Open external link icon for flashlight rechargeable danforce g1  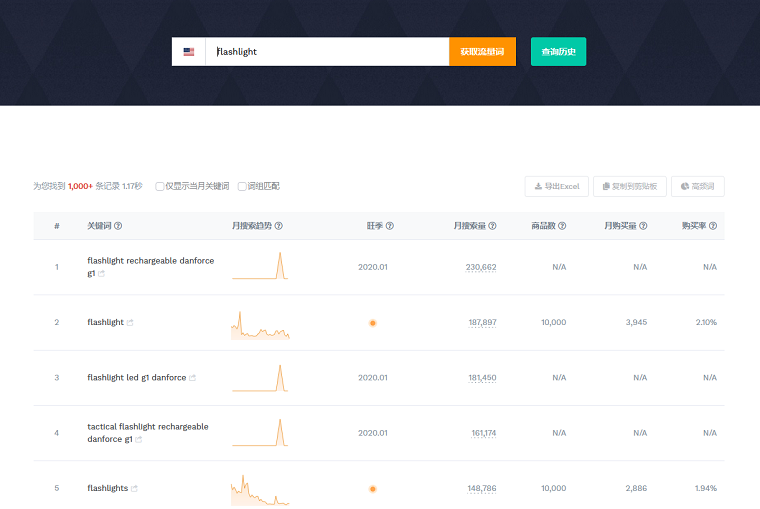(x=101, y=274)
